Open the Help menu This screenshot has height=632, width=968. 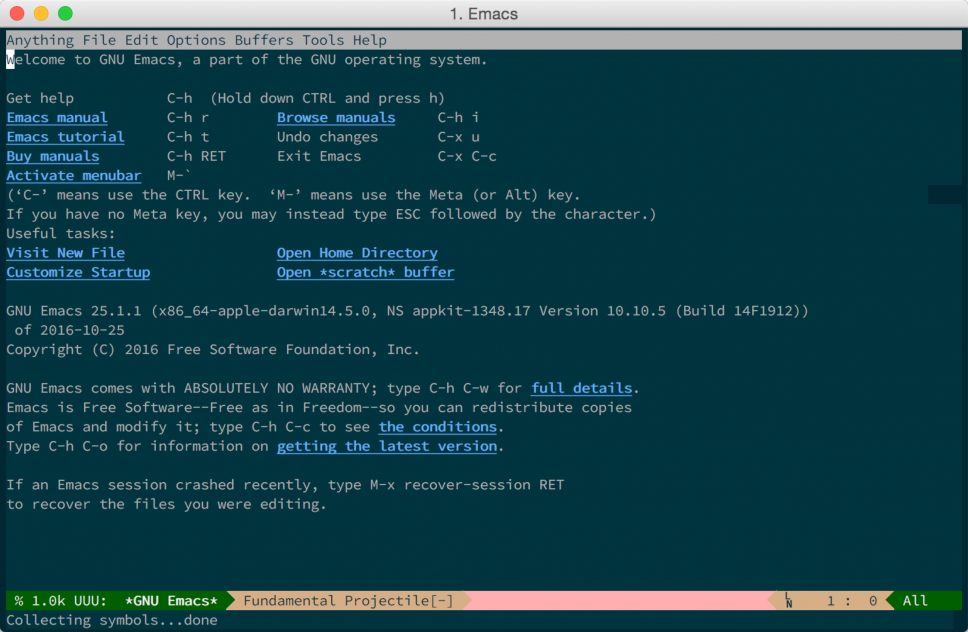(370, 40)
